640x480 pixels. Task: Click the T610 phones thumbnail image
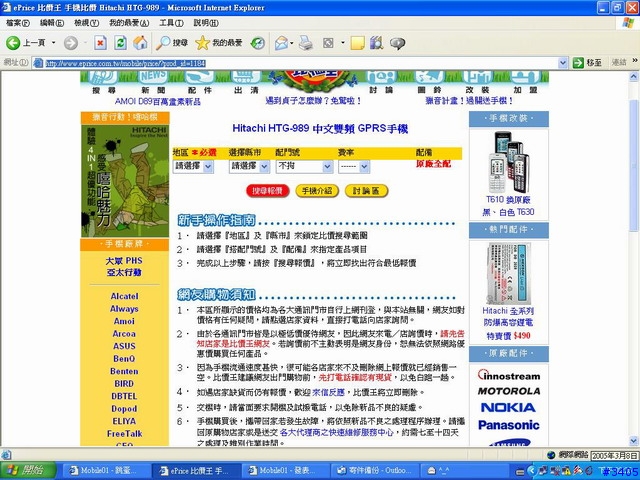509,162
